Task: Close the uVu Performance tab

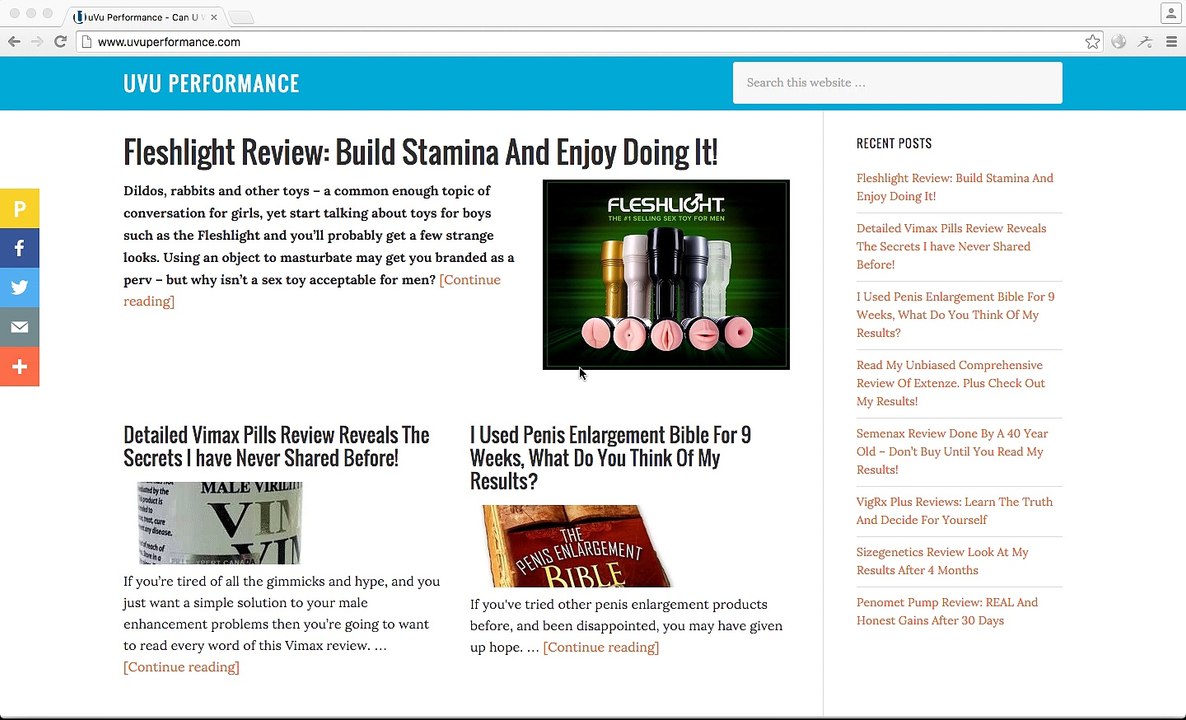Action: (213, 17)
